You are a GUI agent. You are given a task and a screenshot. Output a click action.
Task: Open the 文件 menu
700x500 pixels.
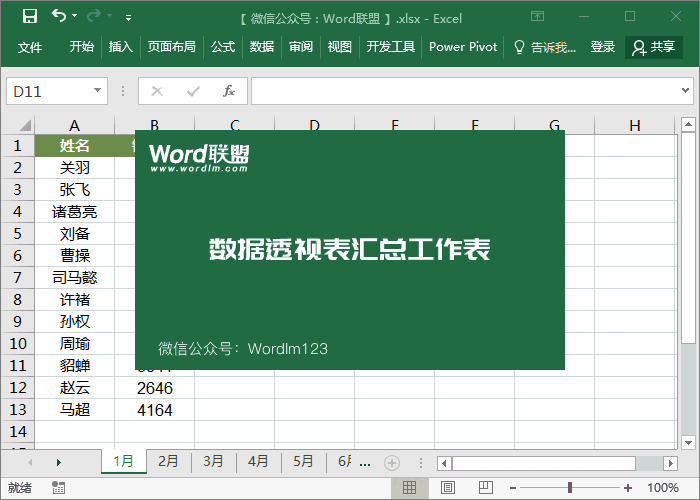click(x=30, y=47)
